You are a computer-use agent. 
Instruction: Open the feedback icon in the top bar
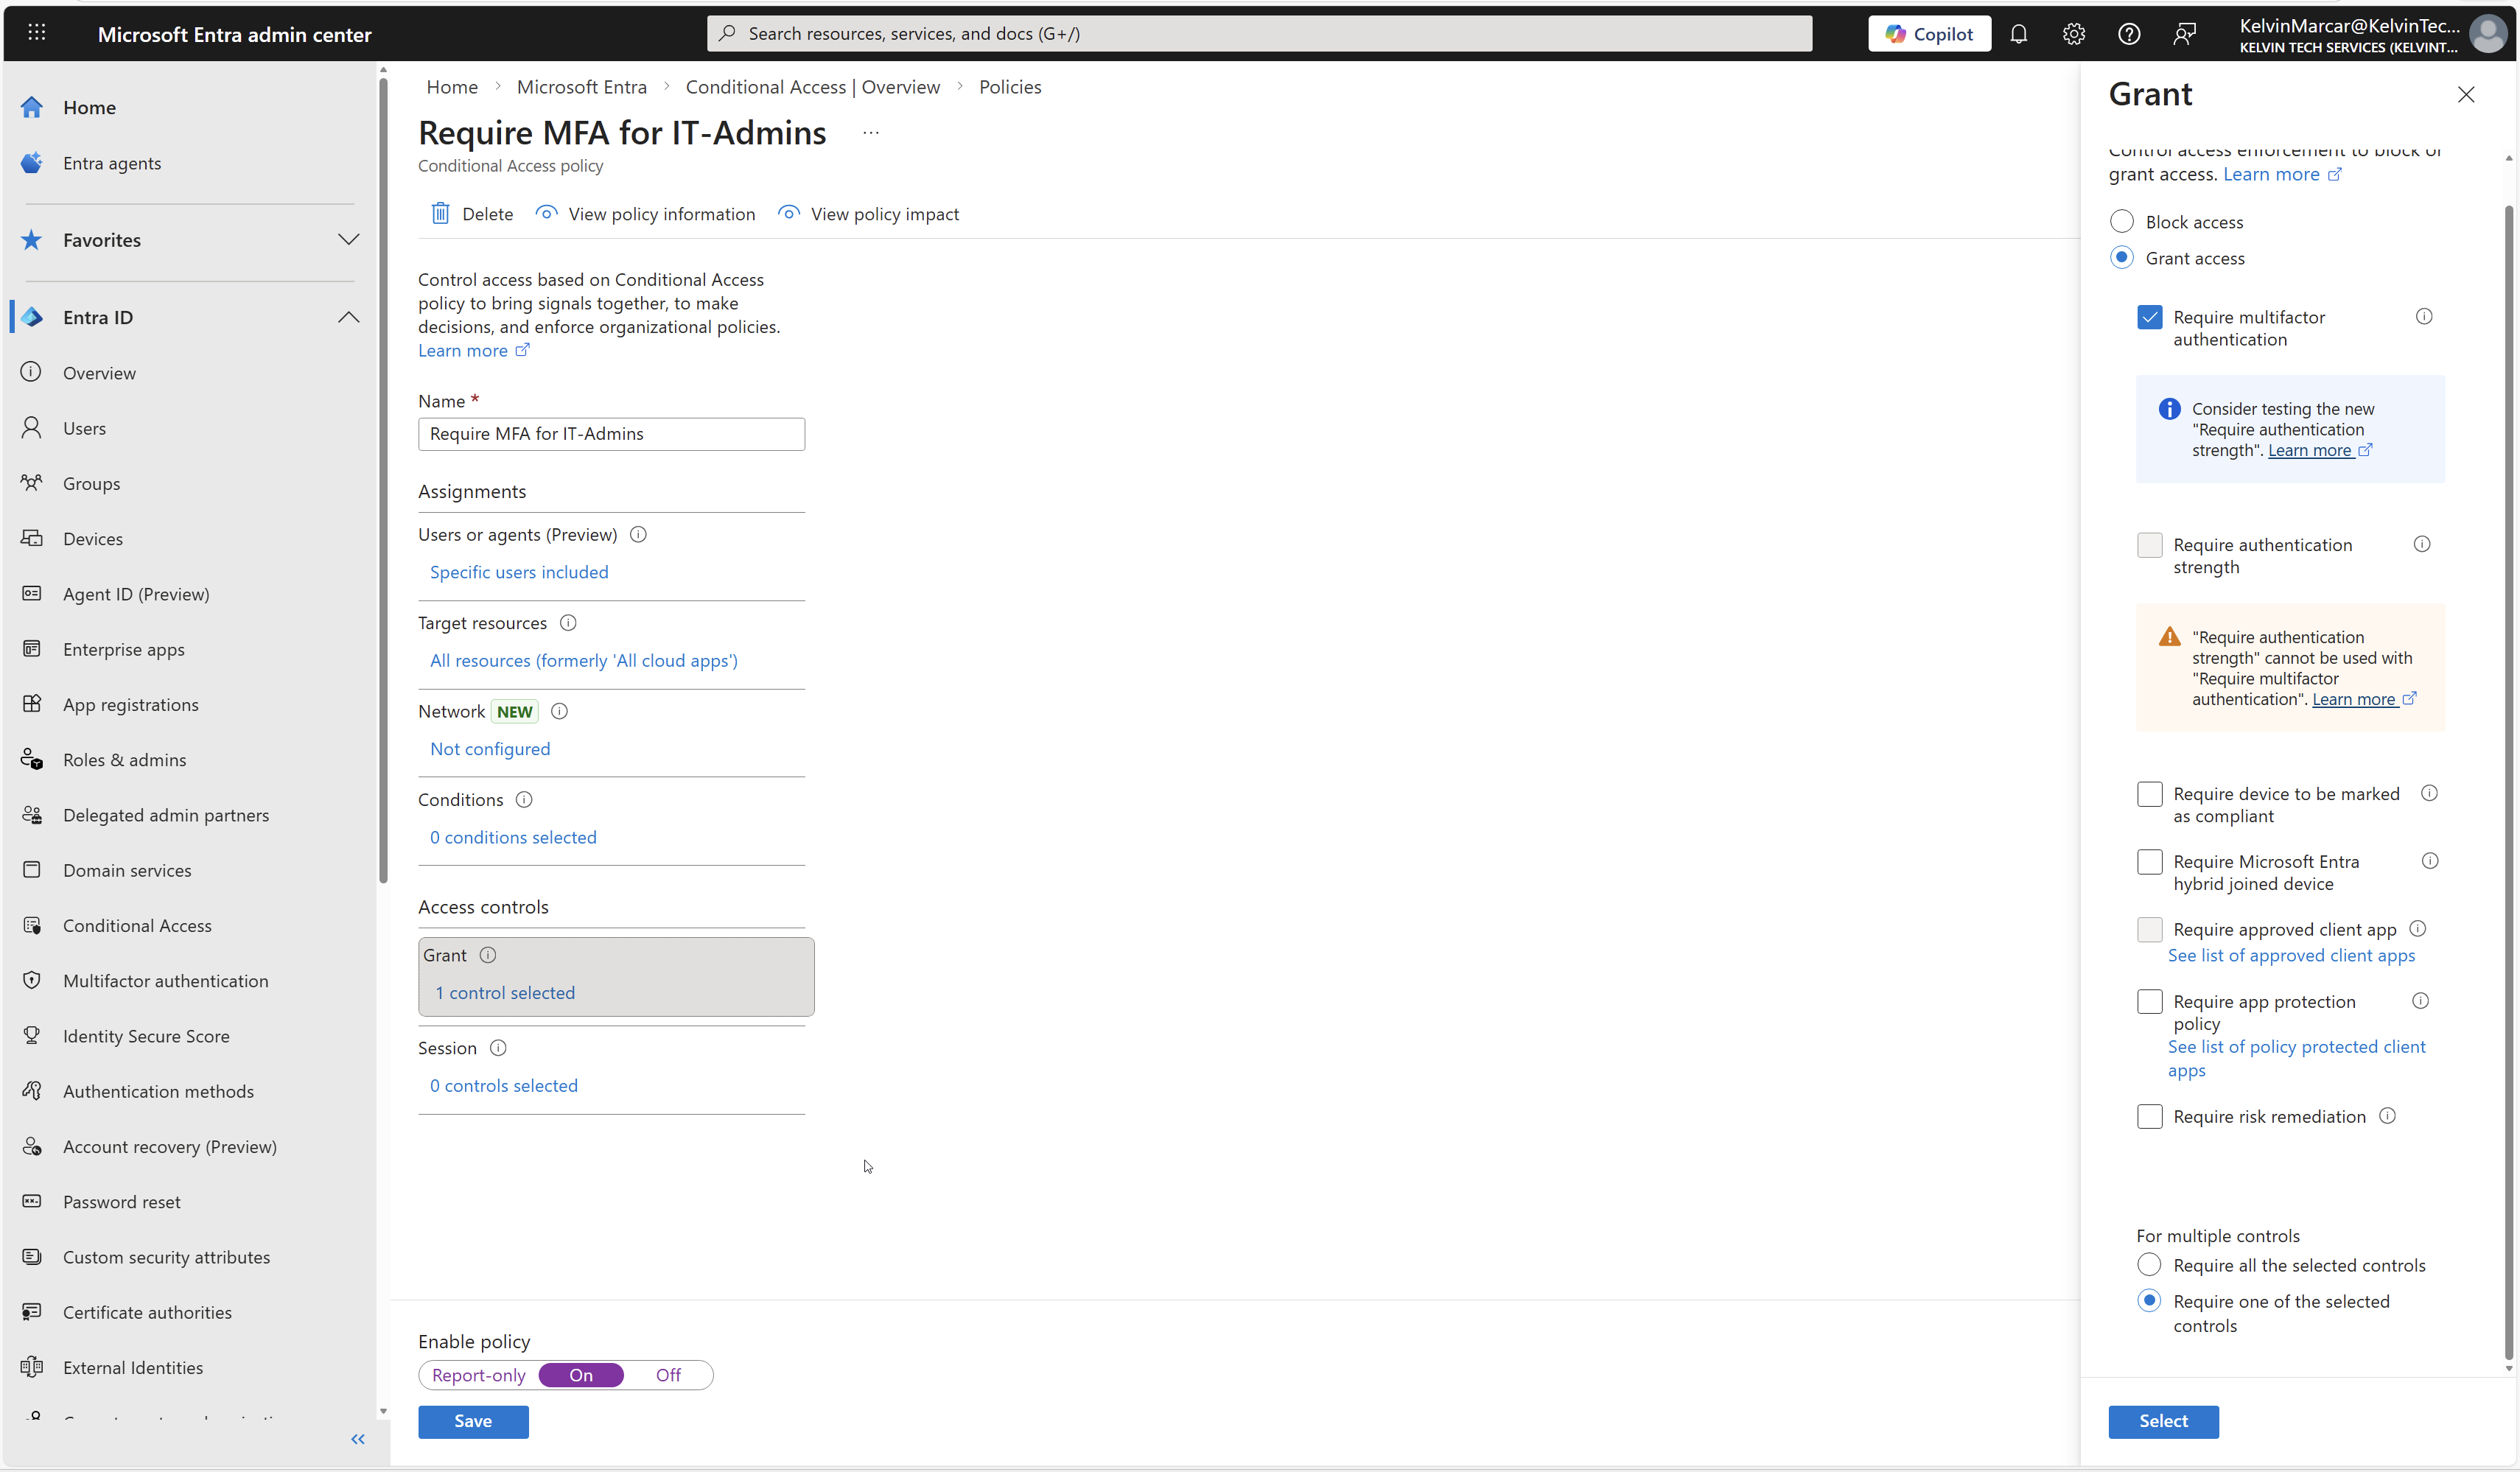tap(2184, 34)
